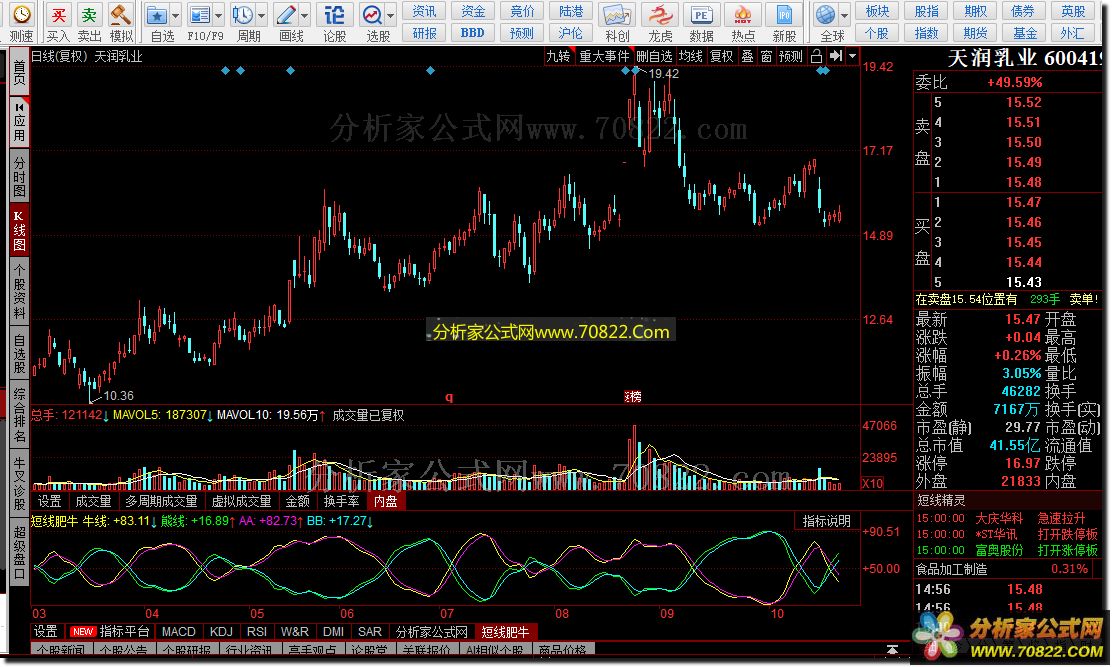Screen dimensions: 1112x667
Task: Open the 全球 globe icon
Action: coord(825,14)
